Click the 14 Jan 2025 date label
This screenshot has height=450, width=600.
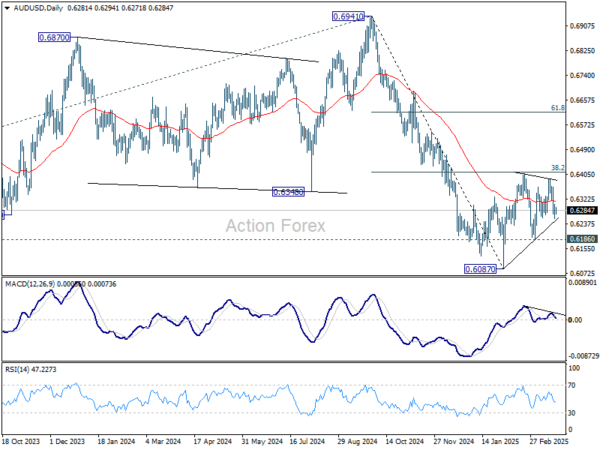click(x=501, y=442)
